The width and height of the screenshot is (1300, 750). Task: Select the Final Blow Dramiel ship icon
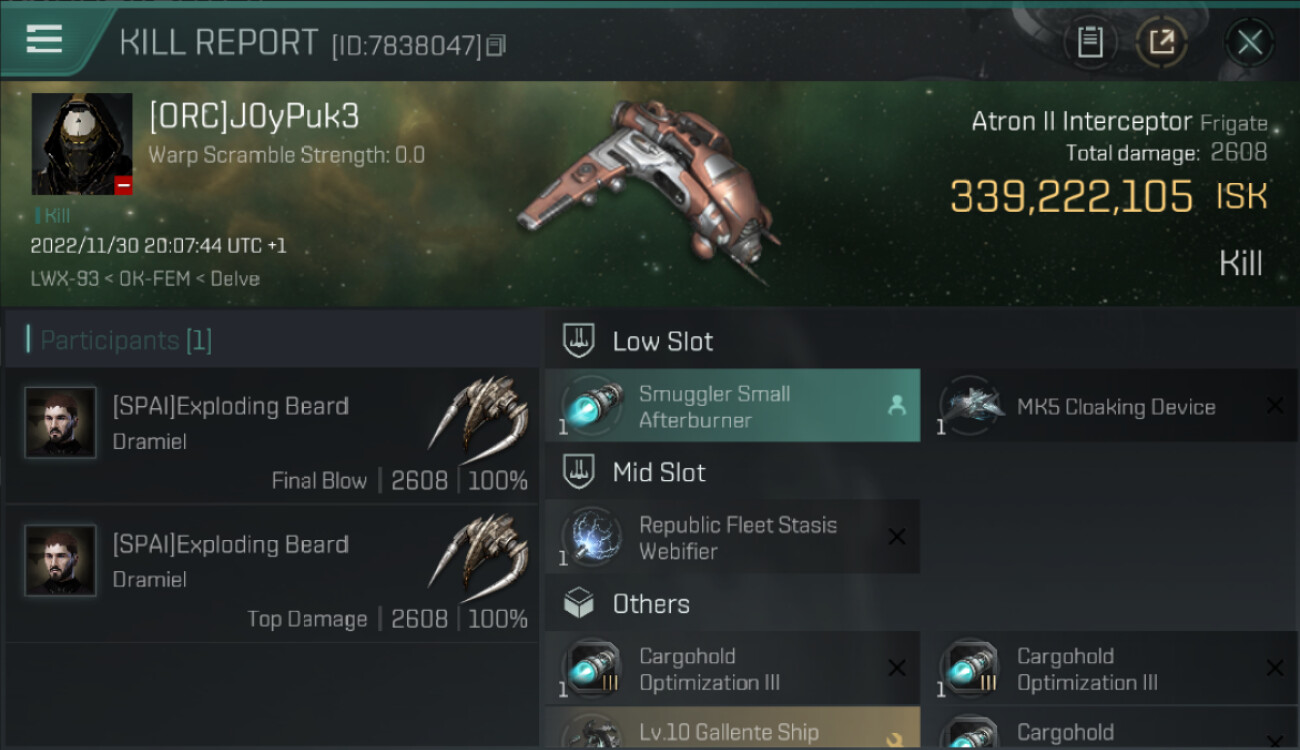(479, 419)
